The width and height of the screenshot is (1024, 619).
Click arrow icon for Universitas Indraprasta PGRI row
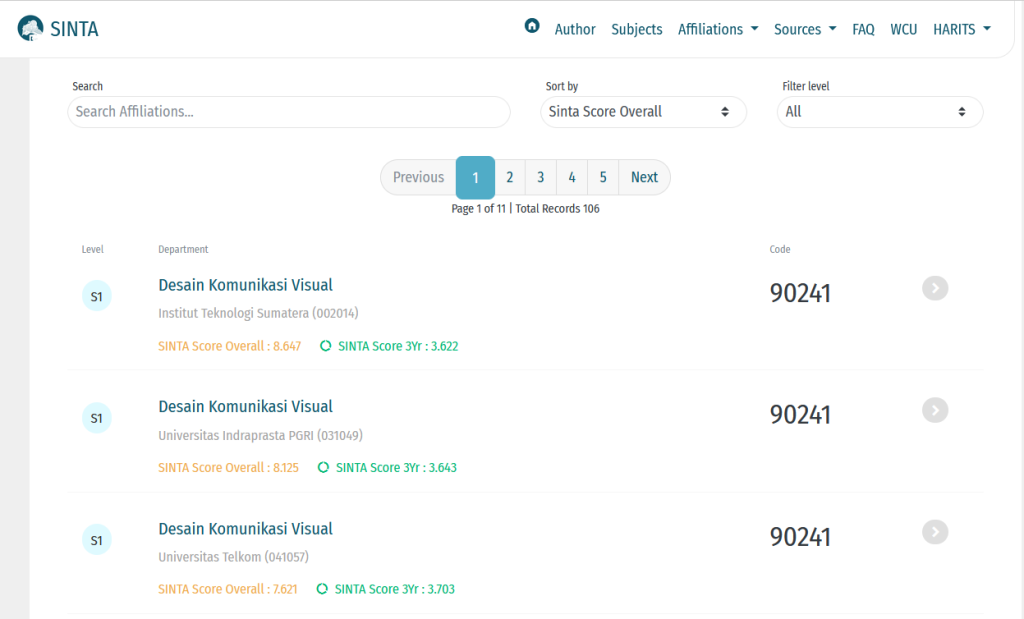(x=935, y=410)
